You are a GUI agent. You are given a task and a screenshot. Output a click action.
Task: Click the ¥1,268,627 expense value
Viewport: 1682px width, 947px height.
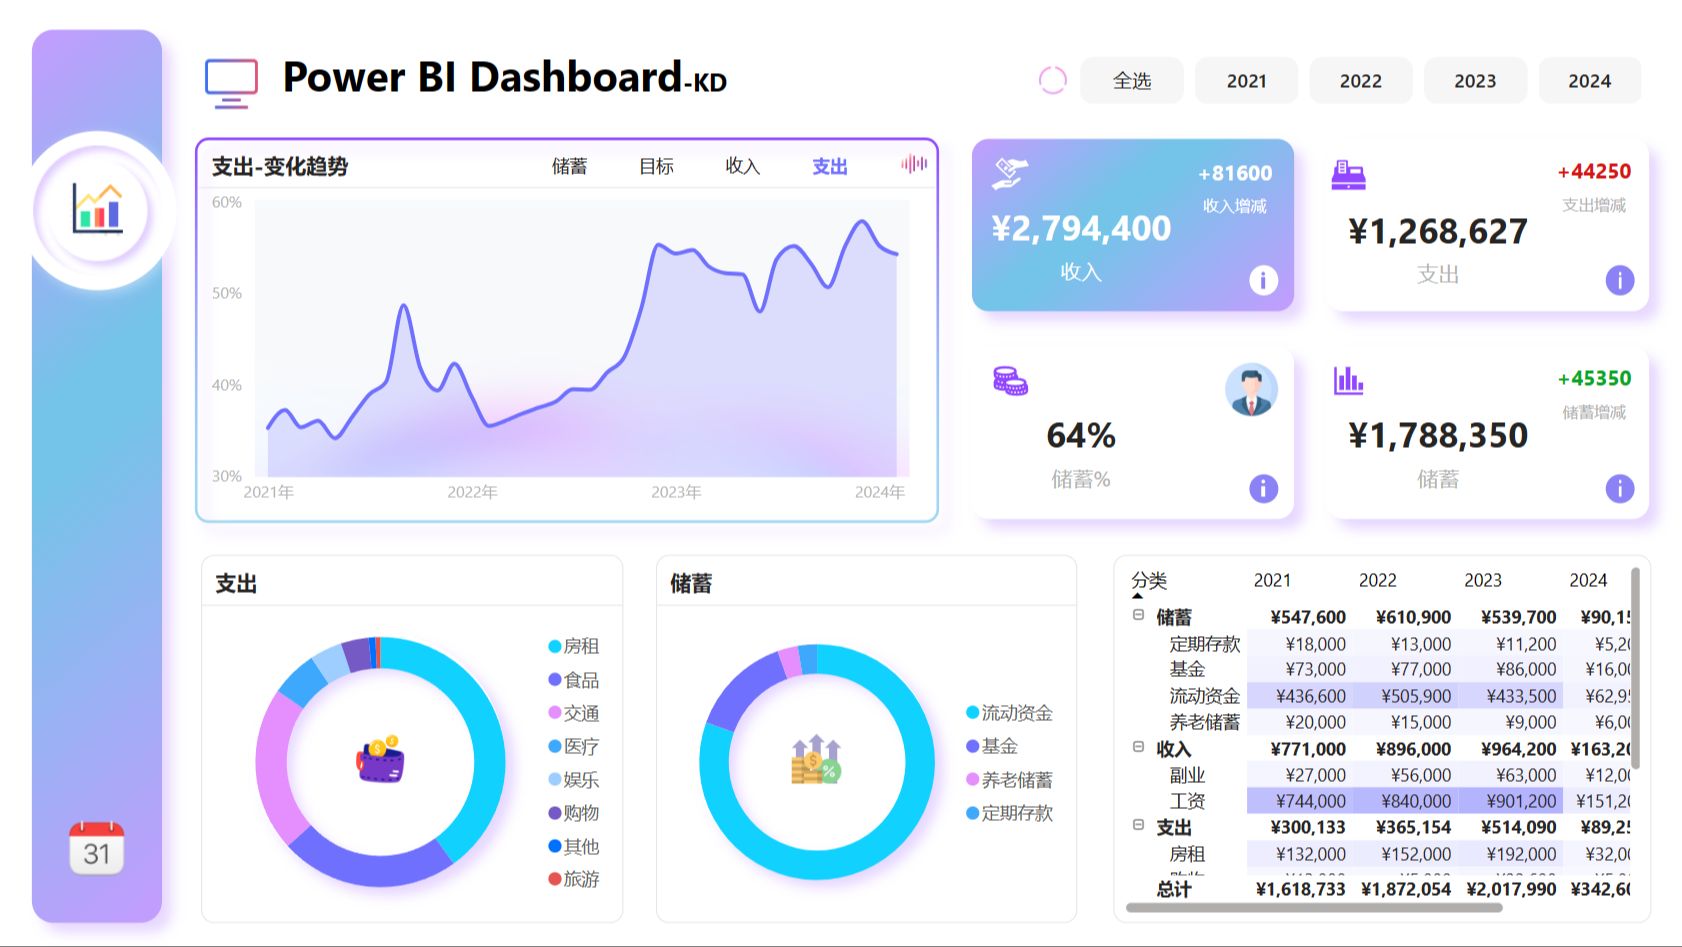[x=1438, y=232]
